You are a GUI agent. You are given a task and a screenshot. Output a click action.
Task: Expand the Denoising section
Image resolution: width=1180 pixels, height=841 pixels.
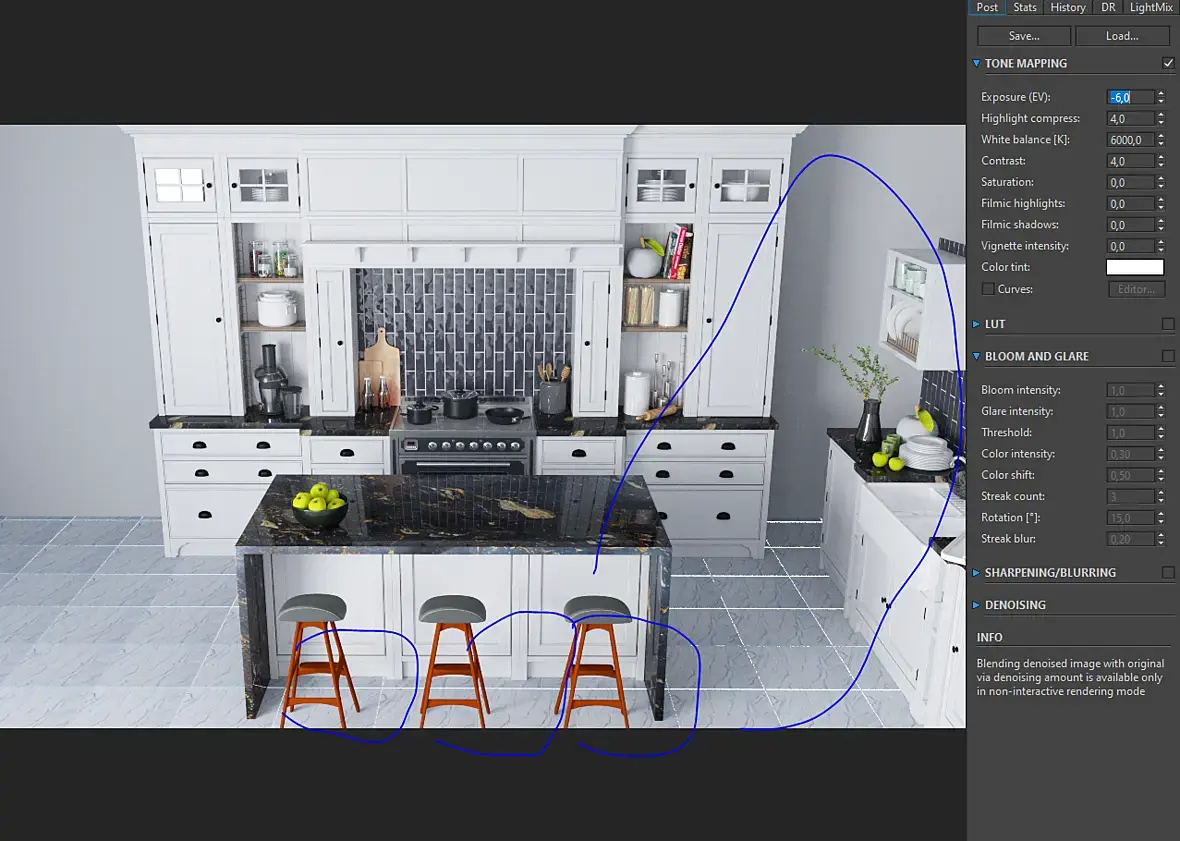[977, 605]
